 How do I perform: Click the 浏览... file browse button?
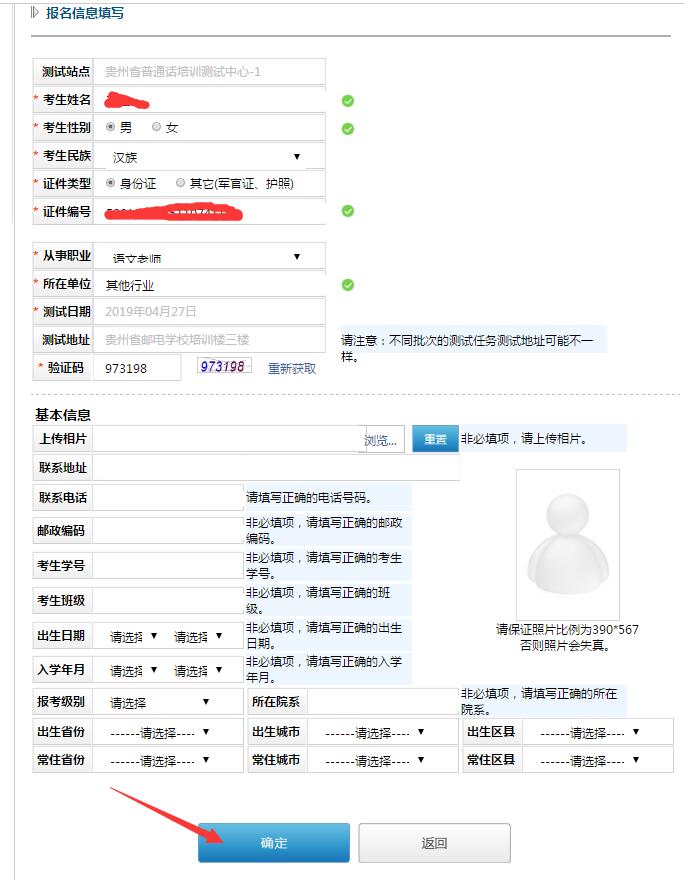pyautogui.click(x=382, y=440)
